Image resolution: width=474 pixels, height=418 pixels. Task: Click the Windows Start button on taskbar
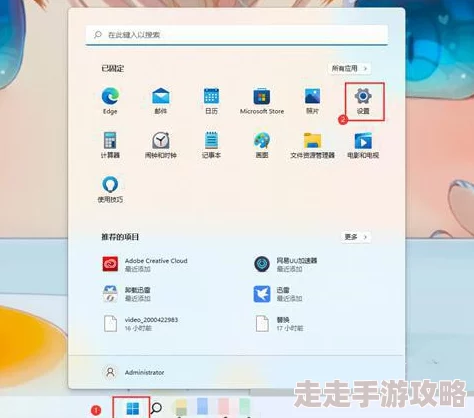point(132,408)
